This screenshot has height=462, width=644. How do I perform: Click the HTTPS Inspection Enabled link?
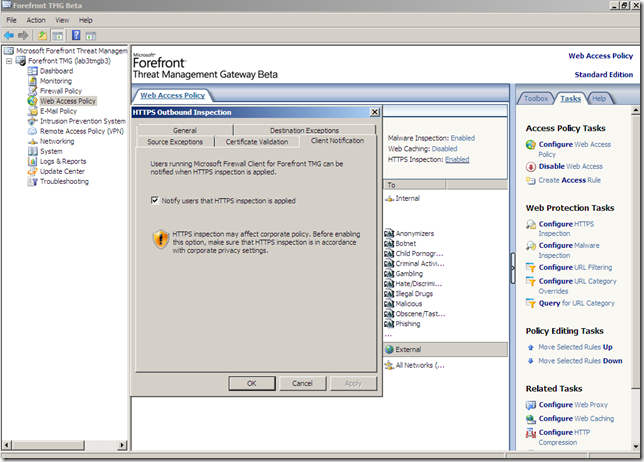coord(457,159)
